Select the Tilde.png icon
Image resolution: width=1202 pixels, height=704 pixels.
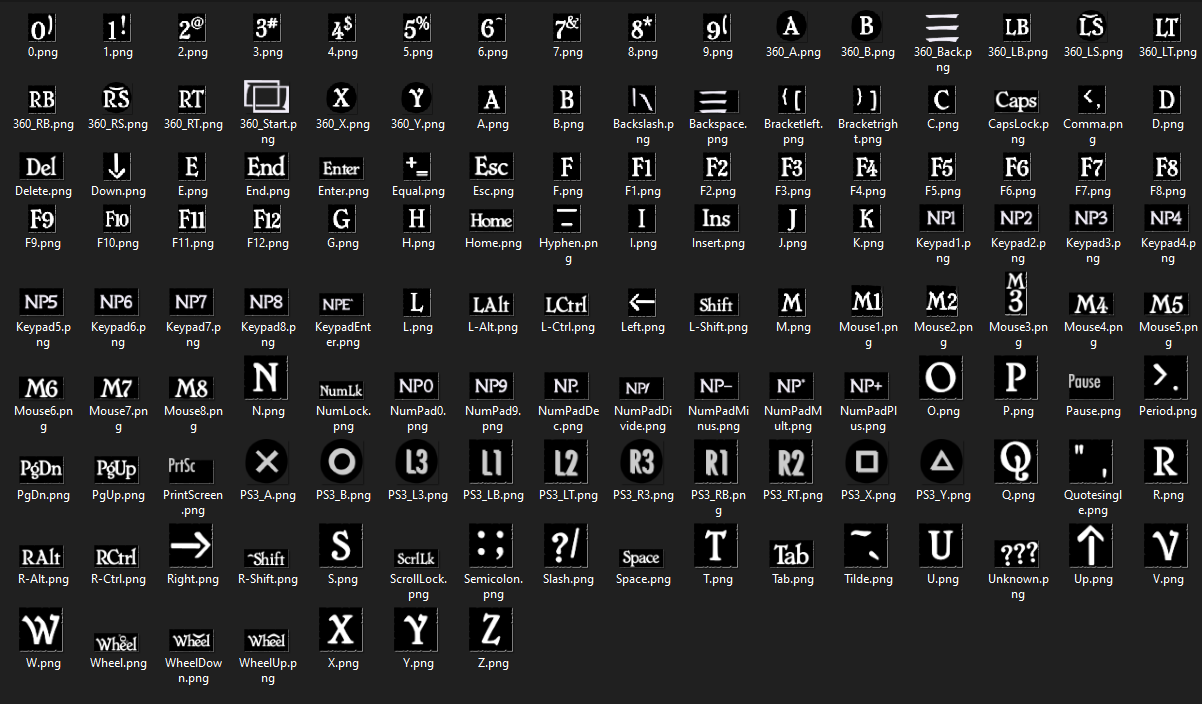click(866, 546)
